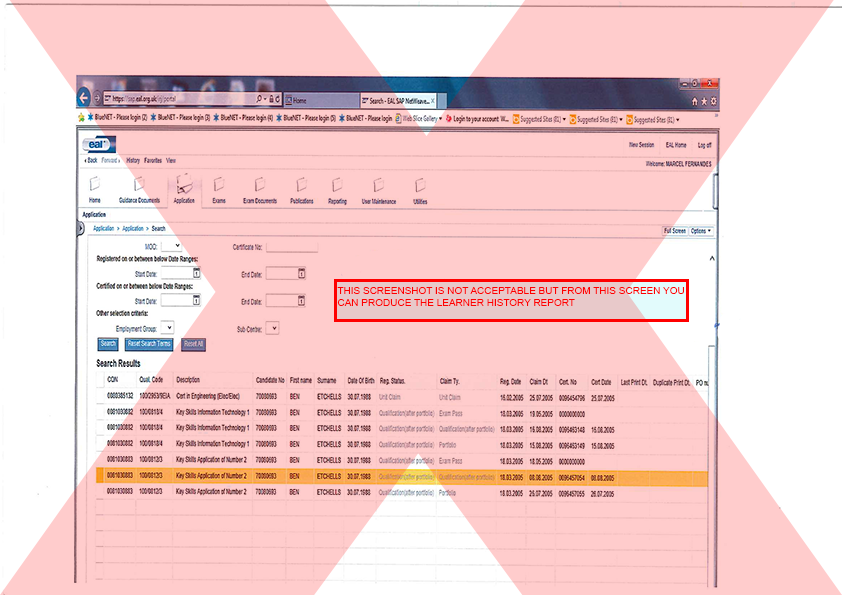
Task: Open the browser home icon
Action: [x=694, y=101]
